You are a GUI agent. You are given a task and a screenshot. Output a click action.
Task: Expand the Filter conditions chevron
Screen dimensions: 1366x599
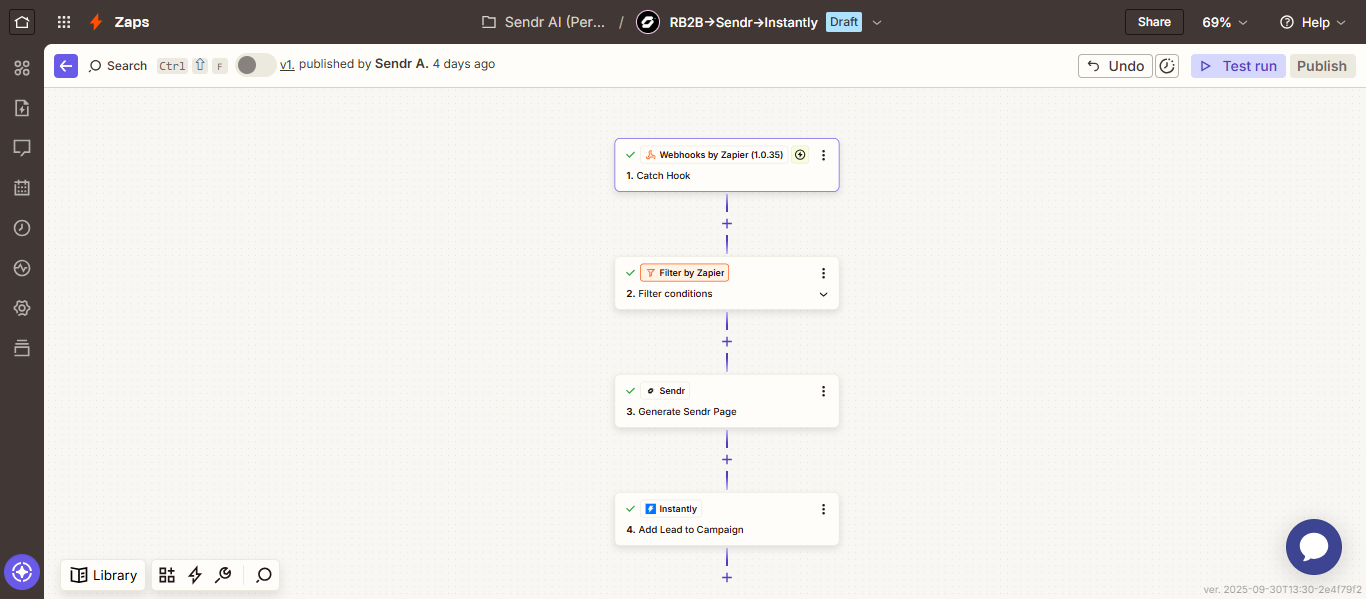pyautogui.click(x=823, y=294)
